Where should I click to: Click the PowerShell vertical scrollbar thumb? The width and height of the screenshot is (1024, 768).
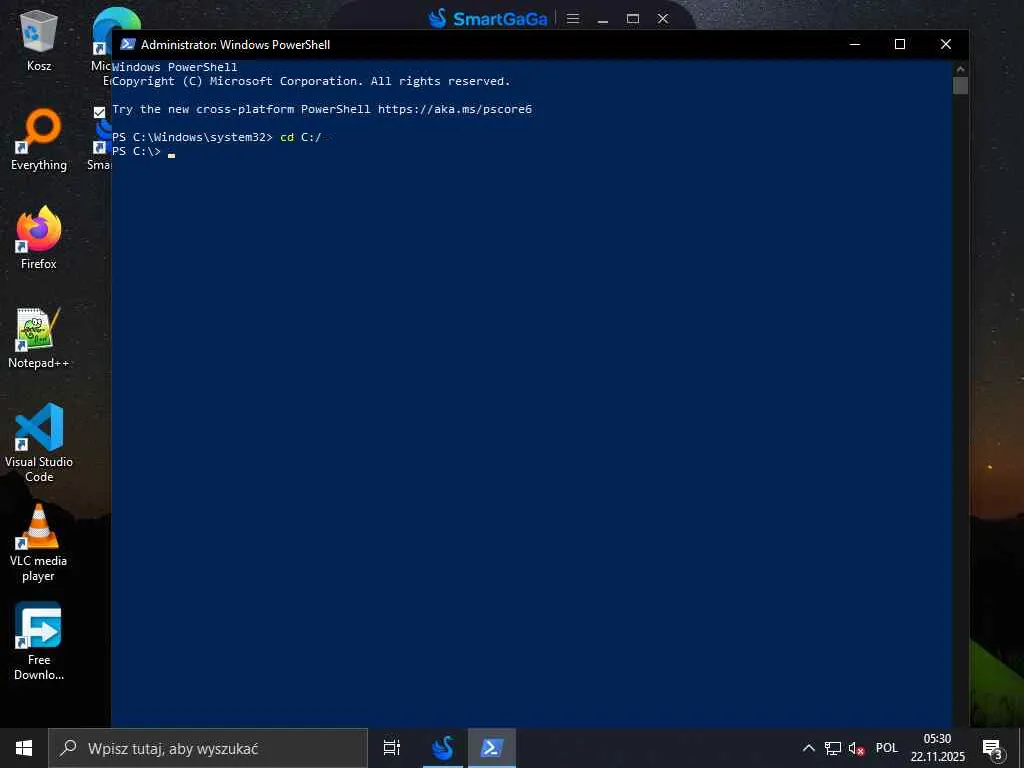[960, 86]
